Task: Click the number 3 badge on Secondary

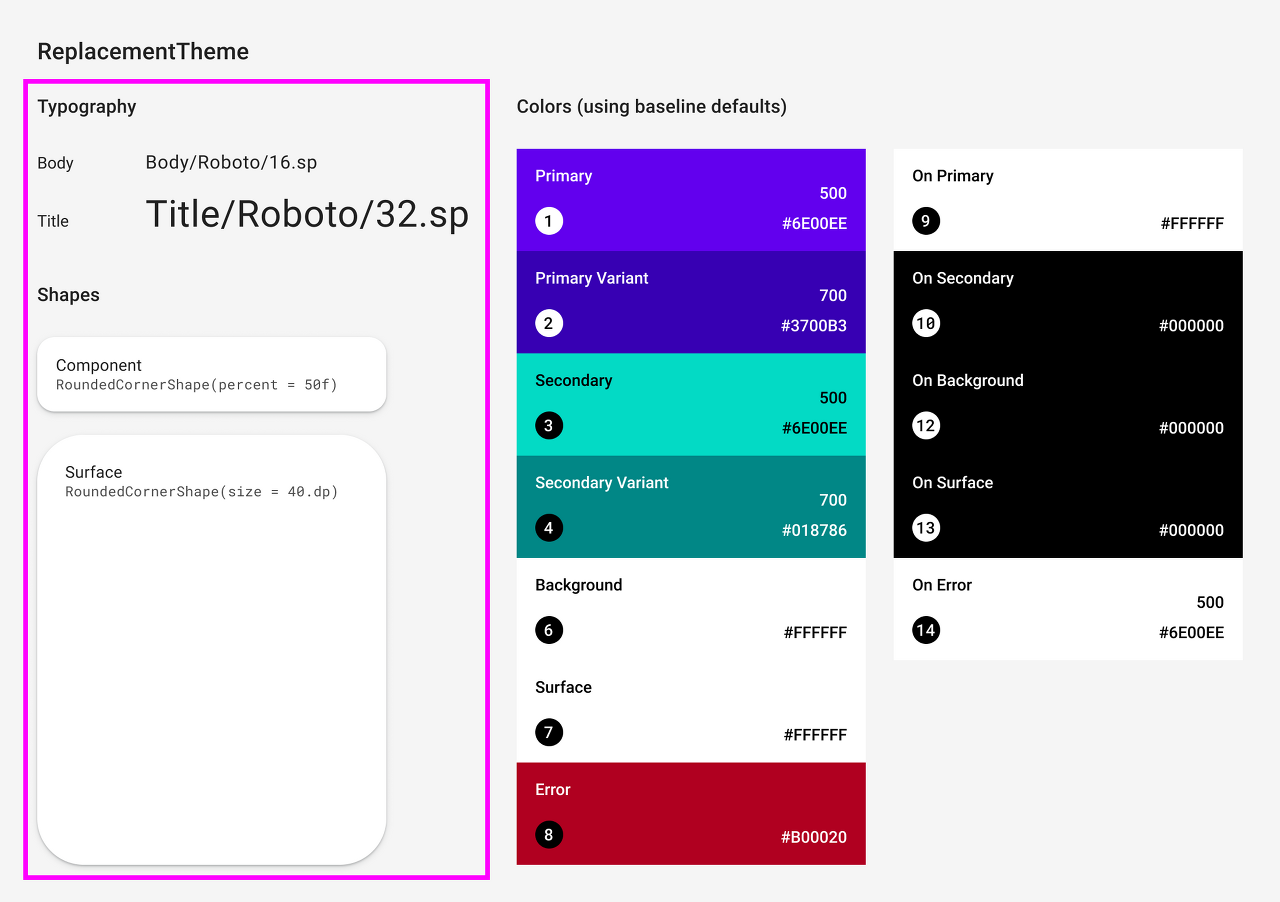Action: point(549,426)
